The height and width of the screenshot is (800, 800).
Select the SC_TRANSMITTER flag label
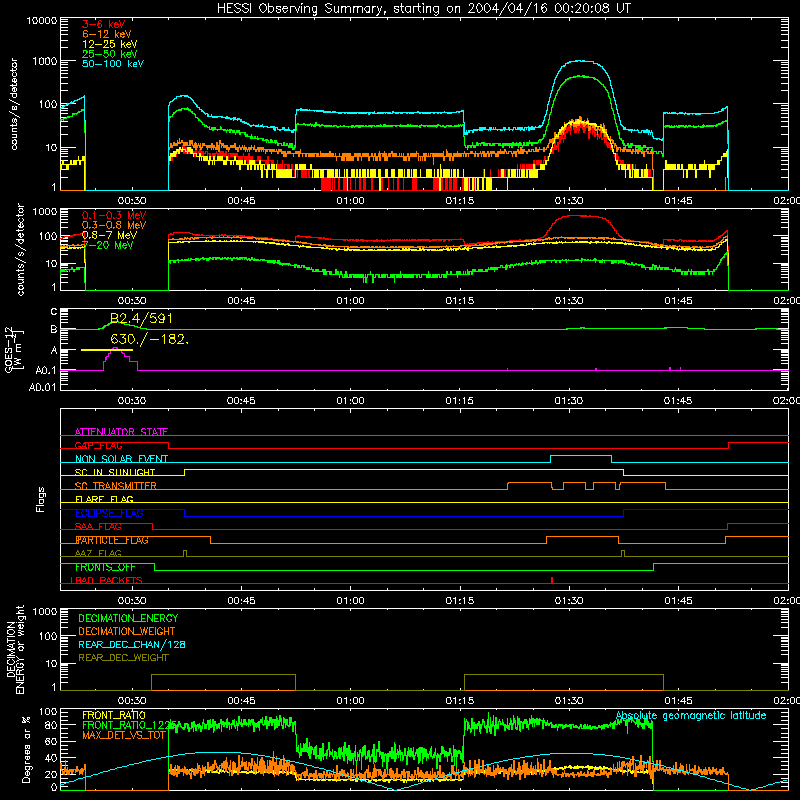116,486
